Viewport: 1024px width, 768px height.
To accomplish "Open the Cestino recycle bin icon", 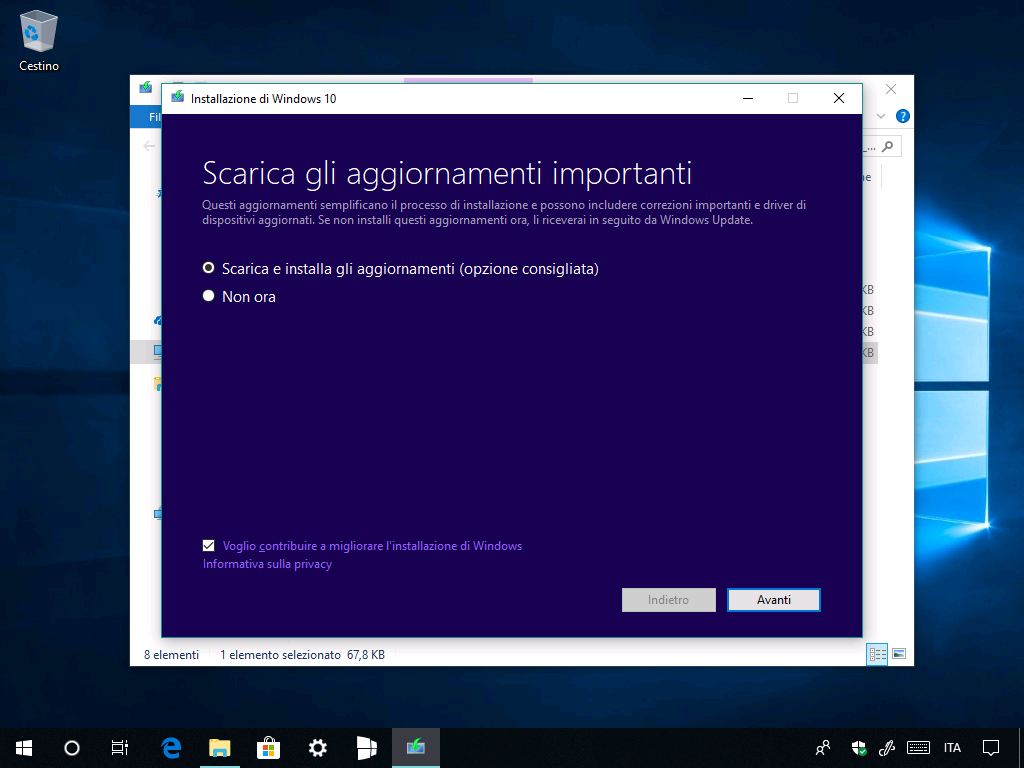I will coord(39,41).
